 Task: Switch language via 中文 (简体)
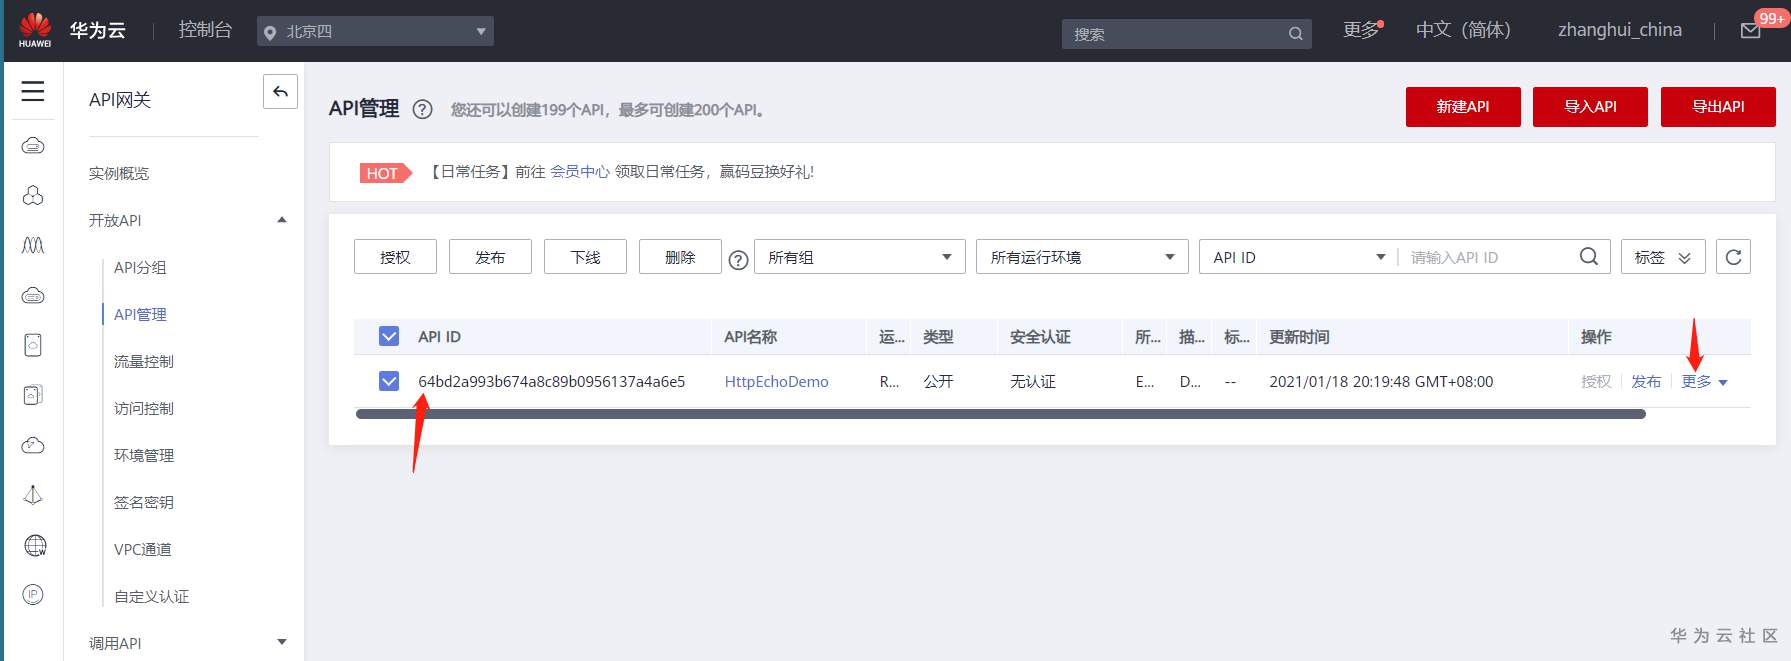[1463, 30]
